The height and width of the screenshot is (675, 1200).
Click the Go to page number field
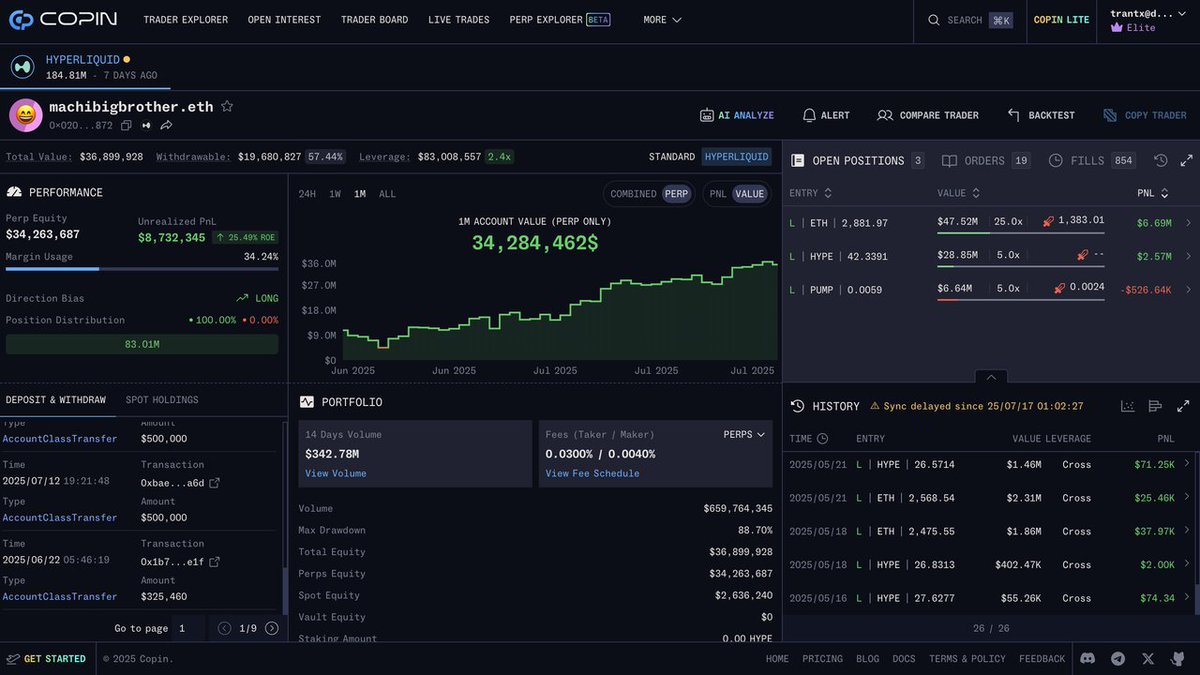point(187,628)
